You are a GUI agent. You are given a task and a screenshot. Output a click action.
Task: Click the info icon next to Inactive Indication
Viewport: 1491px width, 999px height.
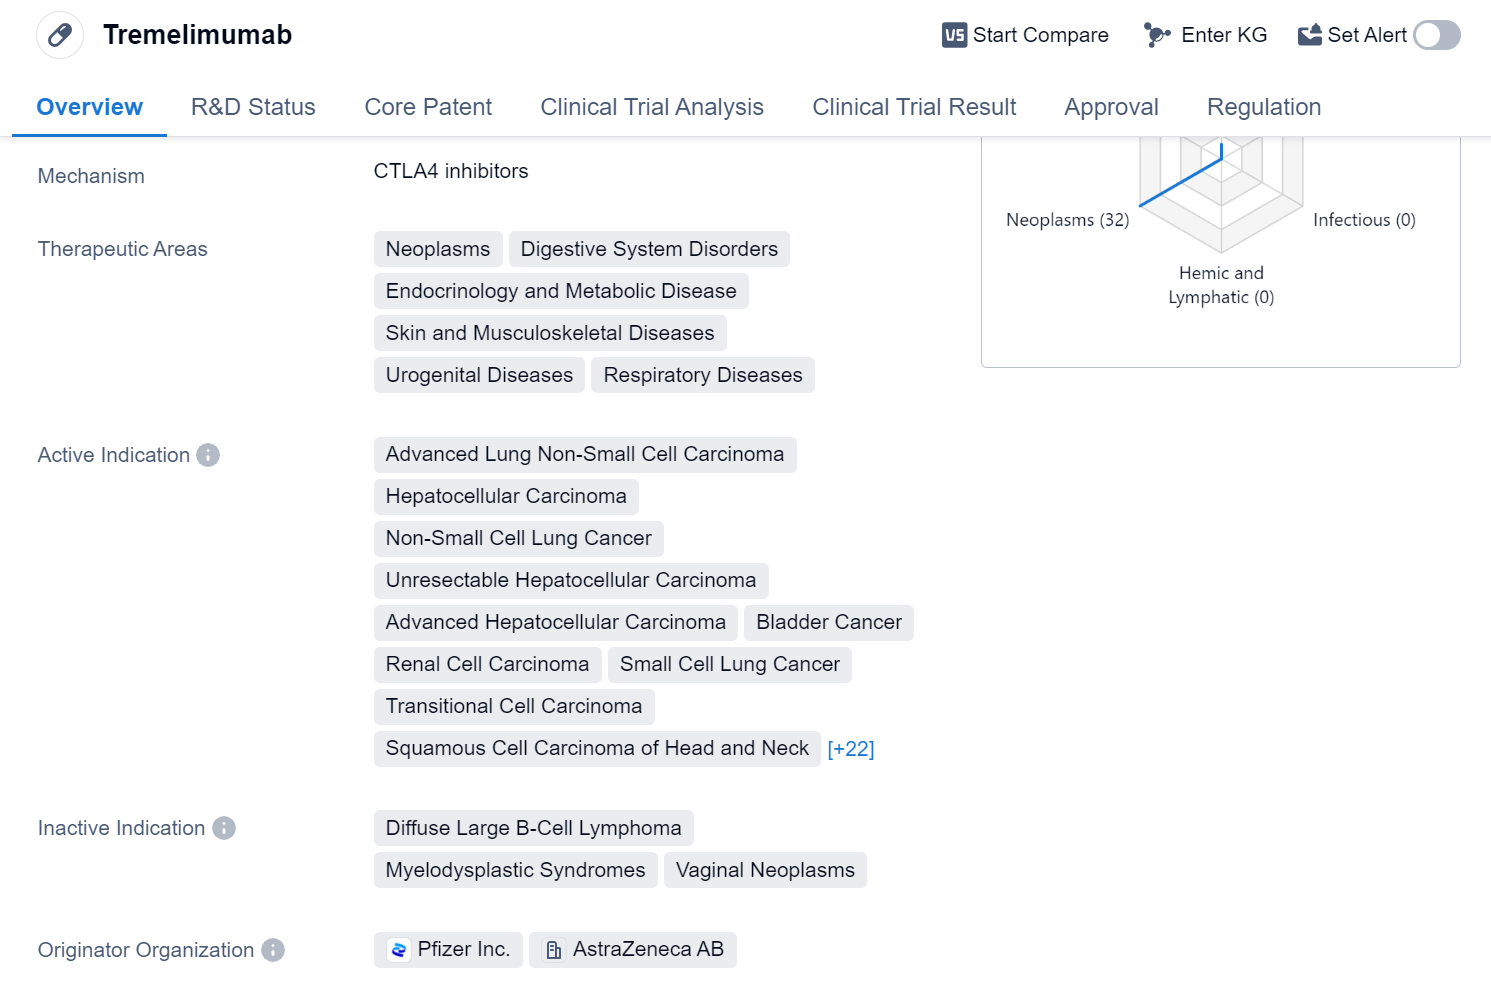coord(224,828)
